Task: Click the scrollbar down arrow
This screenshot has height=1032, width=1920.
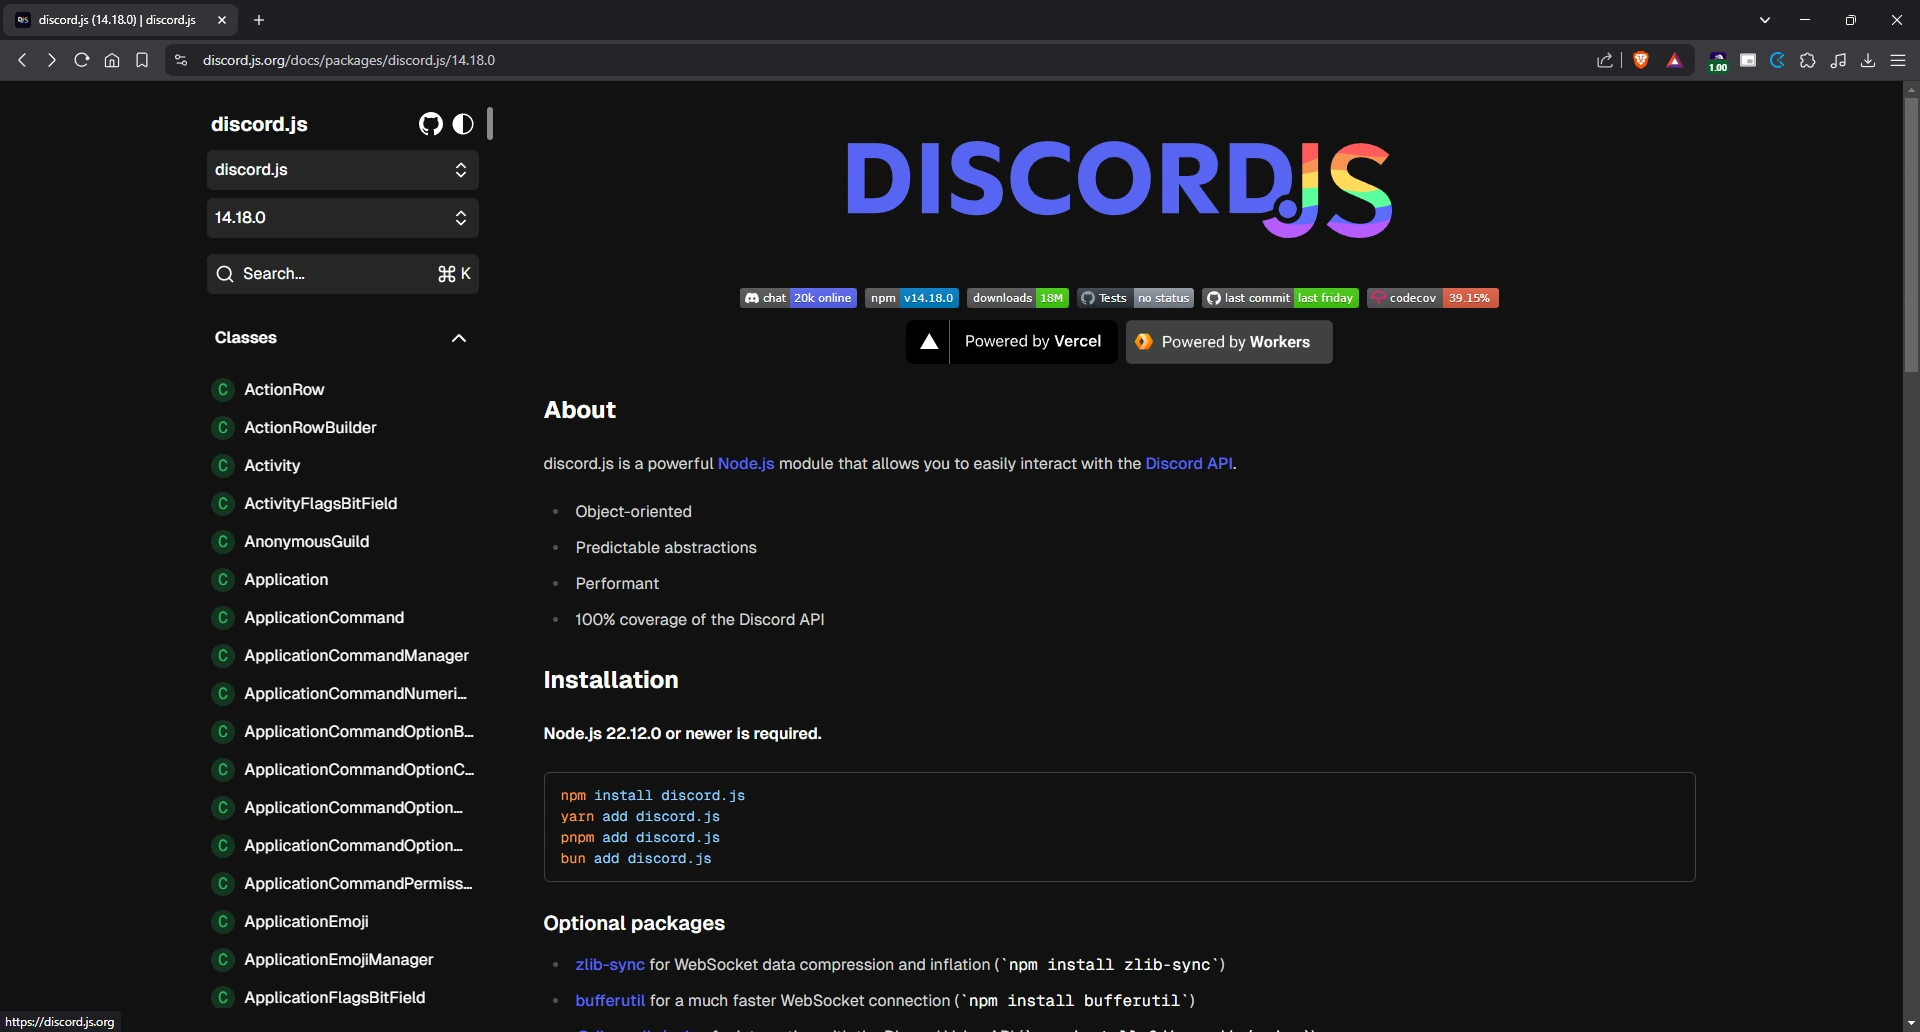Action: click(x=1911, y=1023)
